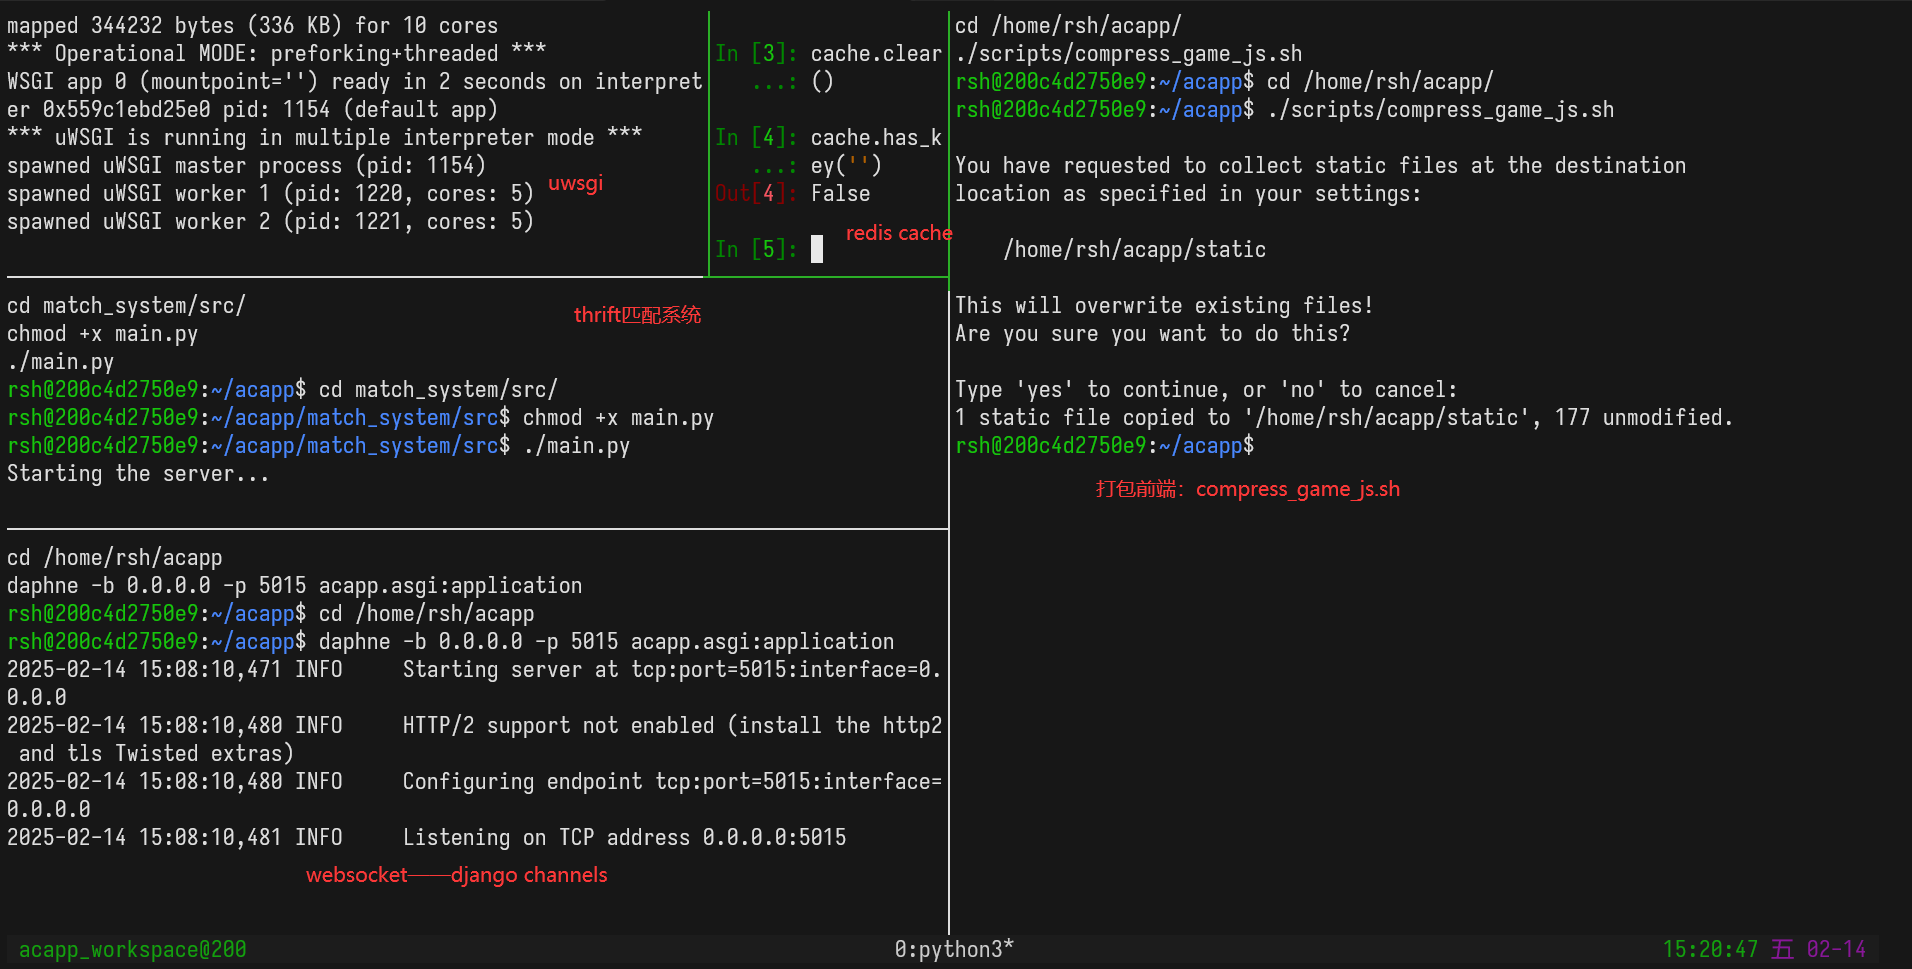
Task: Focus the IPython In [5] input cursor
Action: 817,249
